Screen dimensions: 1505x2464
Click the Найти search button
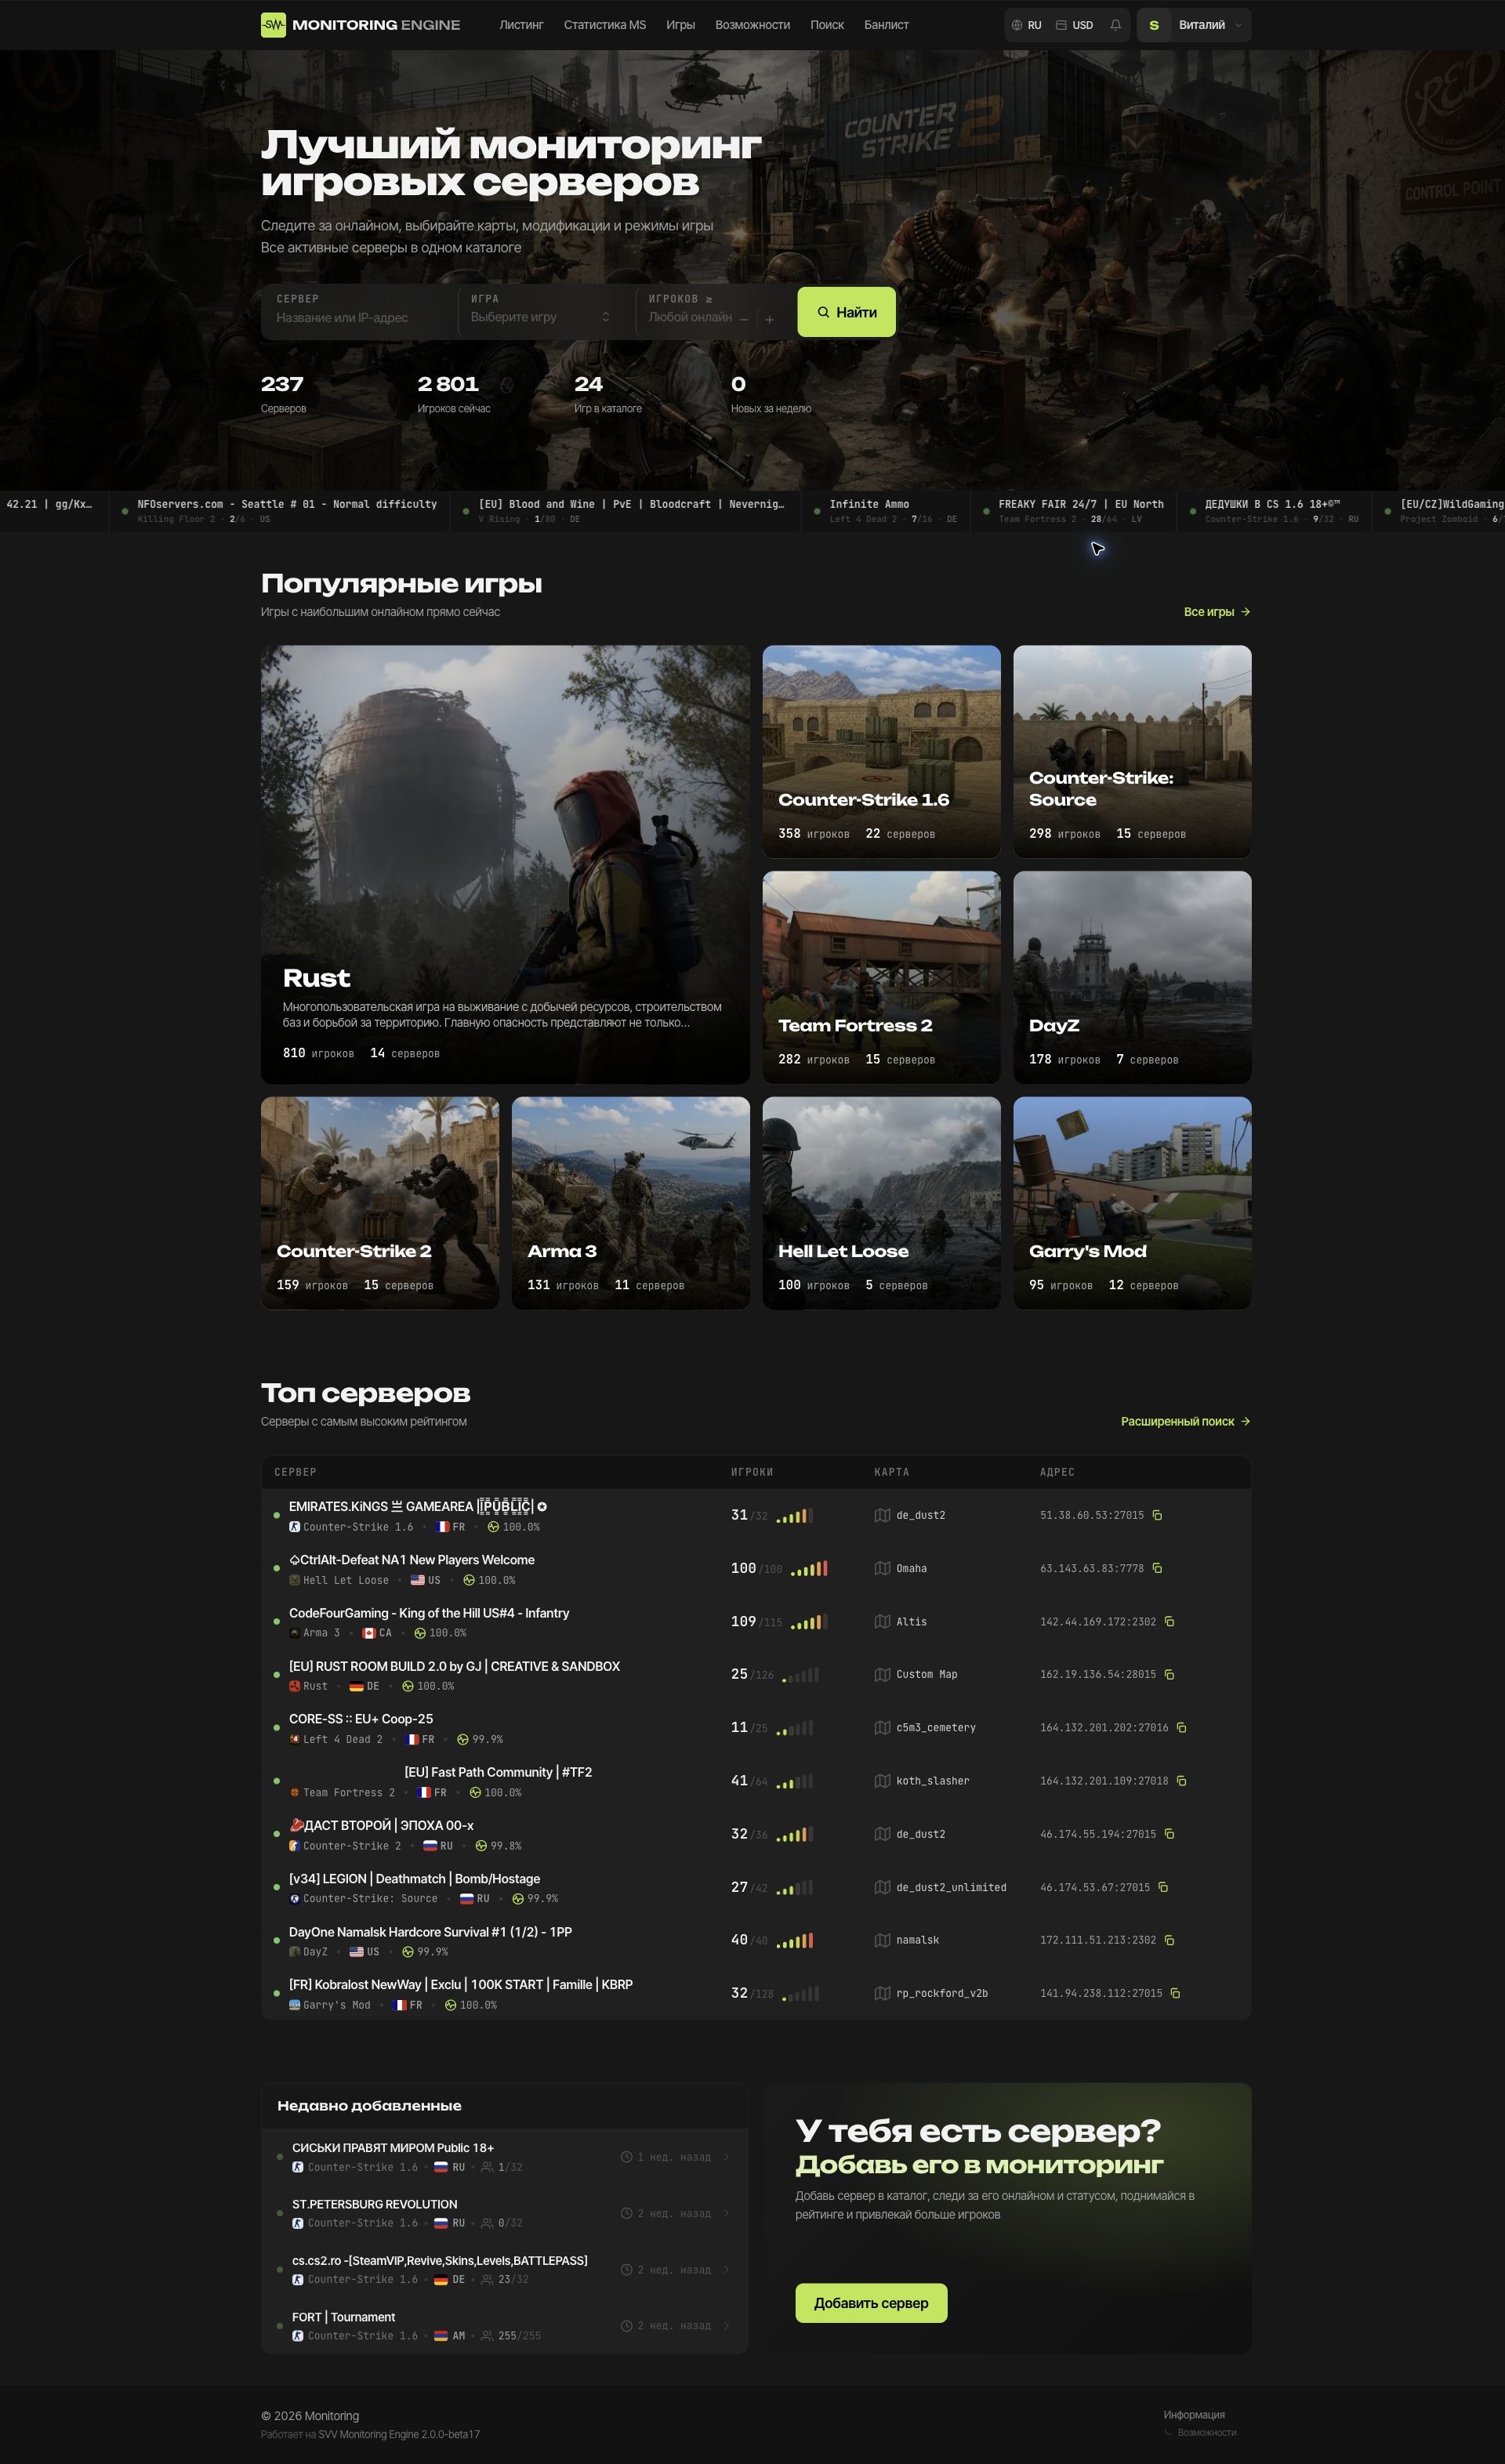point(846,312)
